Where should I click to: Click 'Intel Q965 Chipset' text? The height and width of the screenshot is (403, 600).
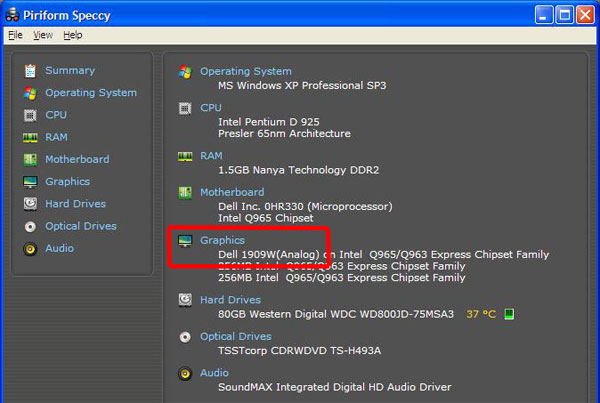266,218
